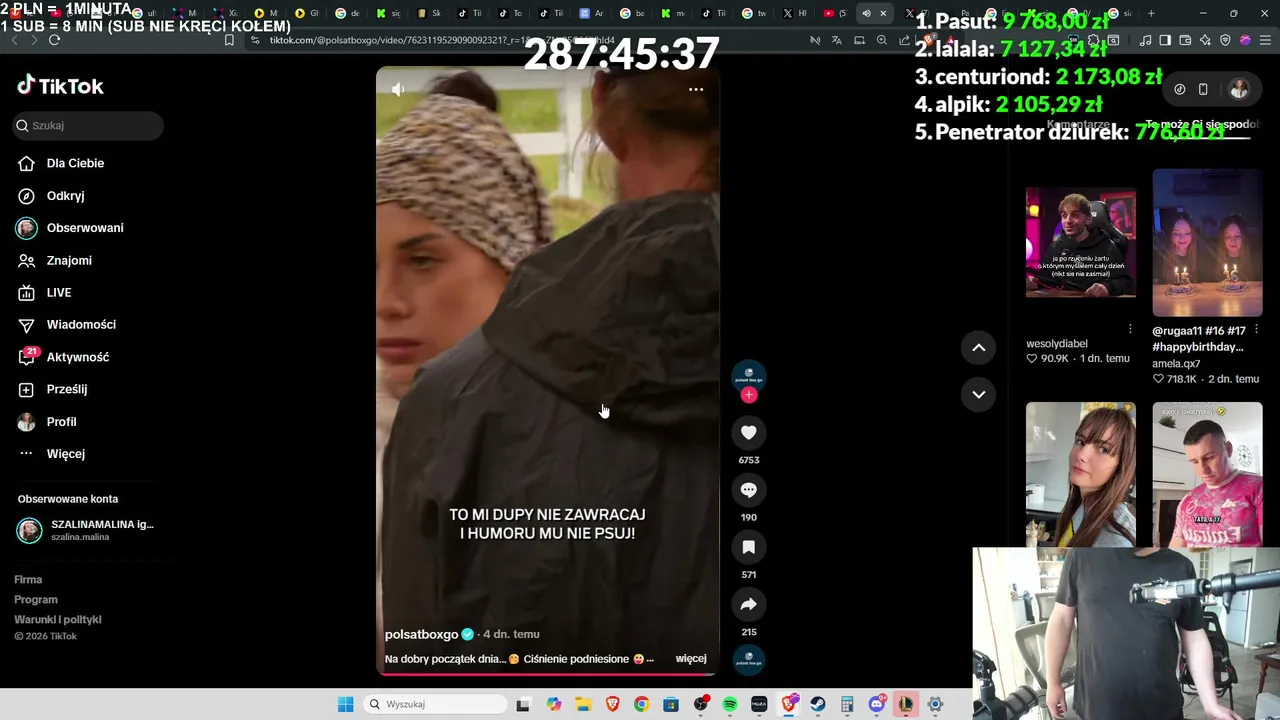Mute the video with the speaker icon
The width and height of the screenshot is (1280, 720).
coord(398,90)
